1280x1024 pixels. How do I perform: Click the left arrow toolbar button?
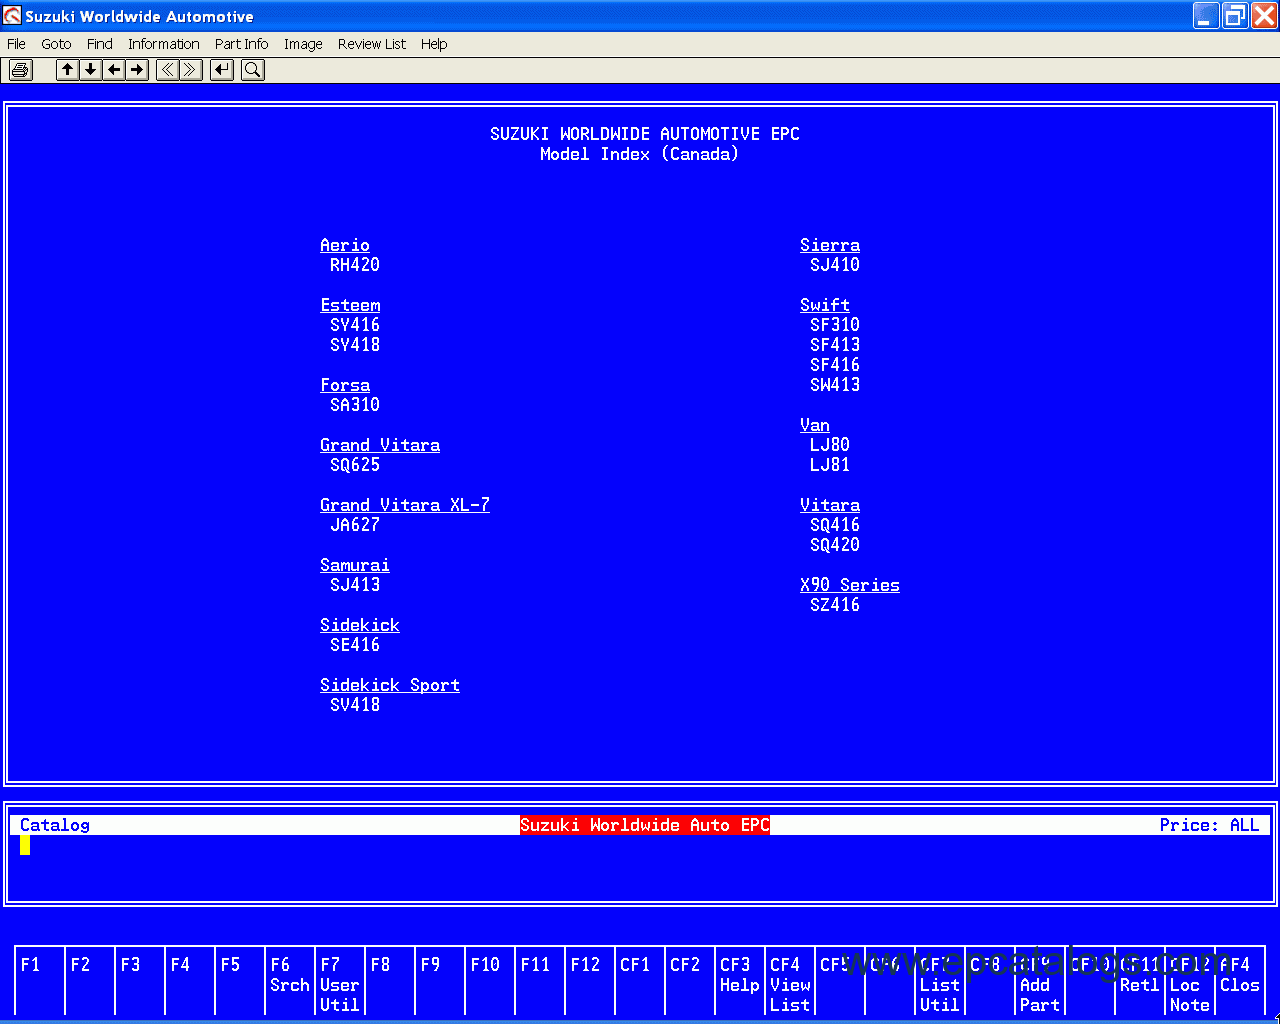[x=114, y=70]
